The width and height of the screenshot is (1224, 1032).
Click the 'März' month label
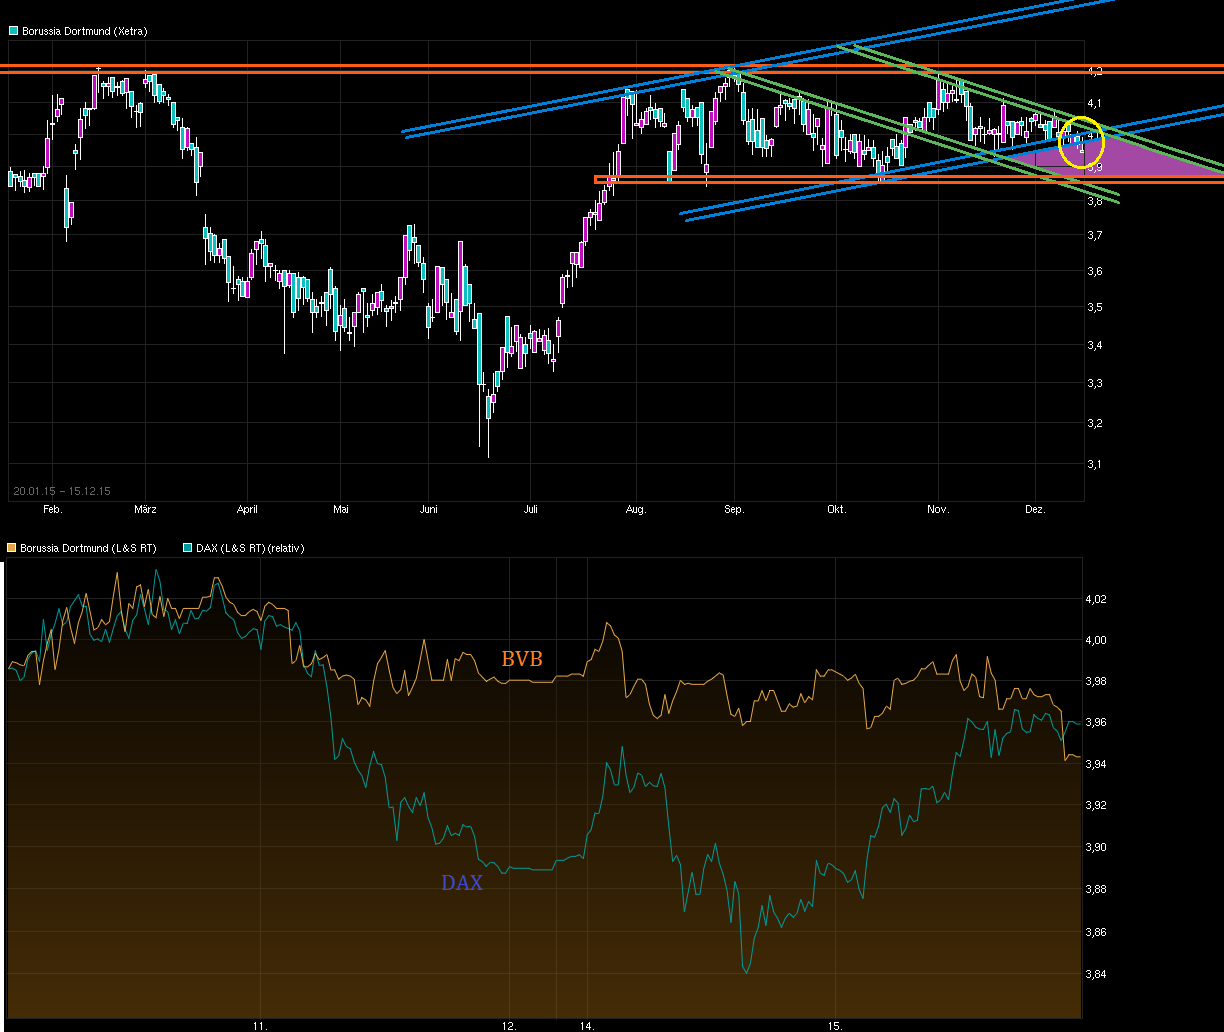145,510
